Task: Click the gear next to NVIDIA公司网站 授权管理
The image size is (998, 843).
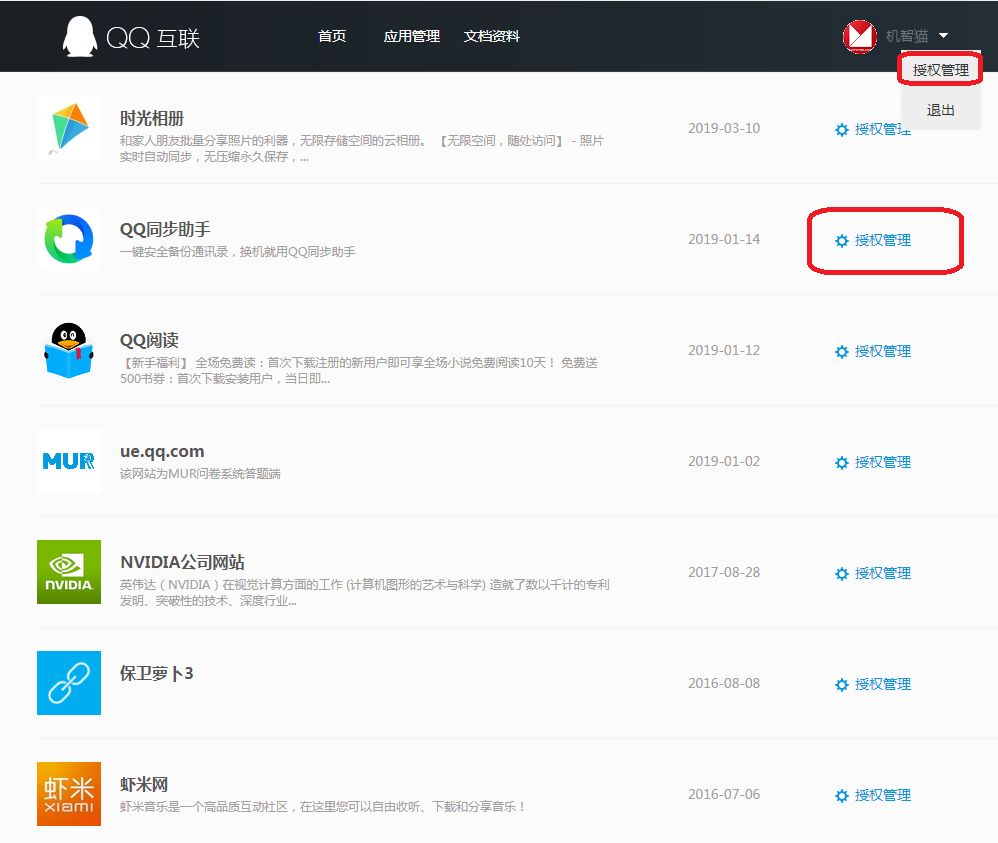Action: click(x=842, y=573)
